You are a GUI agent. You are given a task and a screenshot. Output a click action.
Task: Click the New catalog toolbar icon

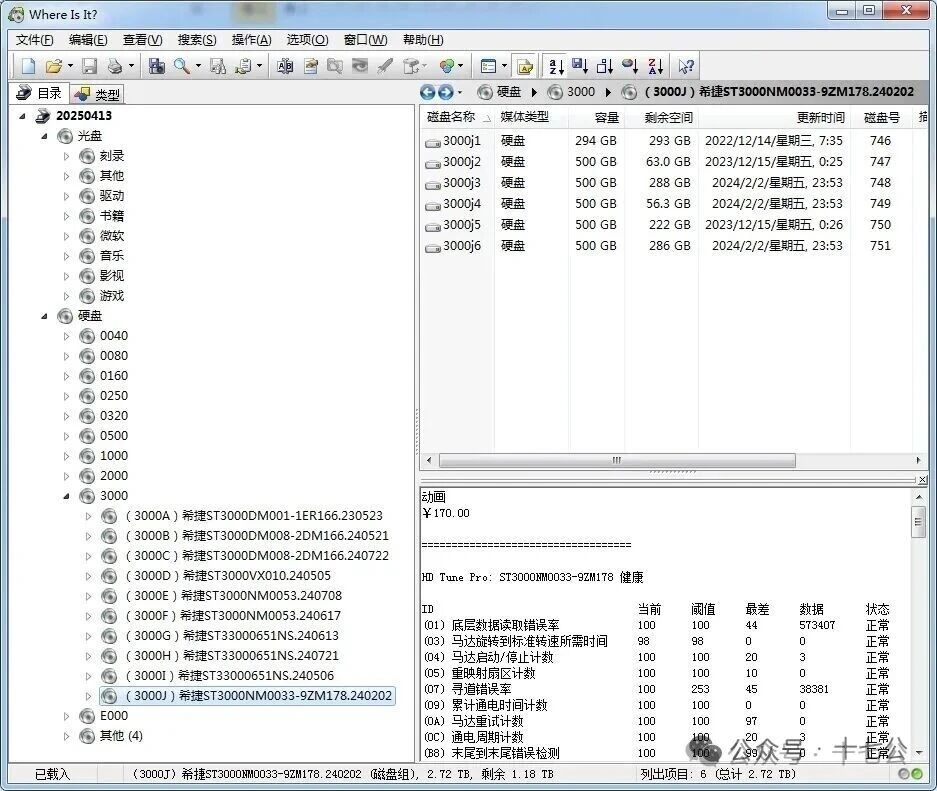point(28,66)
